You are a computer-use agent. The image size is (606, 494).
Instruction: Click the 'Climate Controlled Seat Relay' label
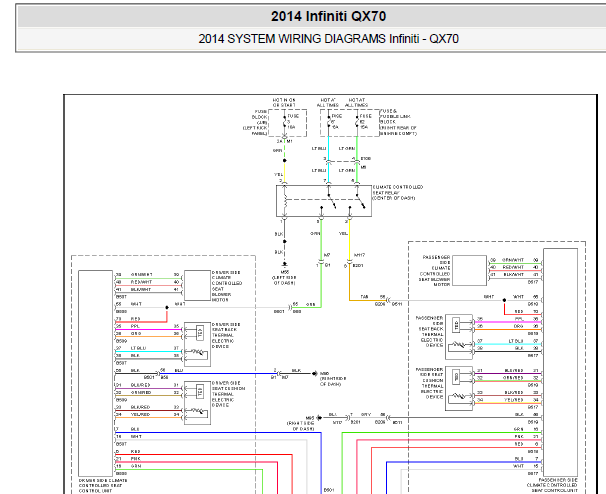(398, 192)
